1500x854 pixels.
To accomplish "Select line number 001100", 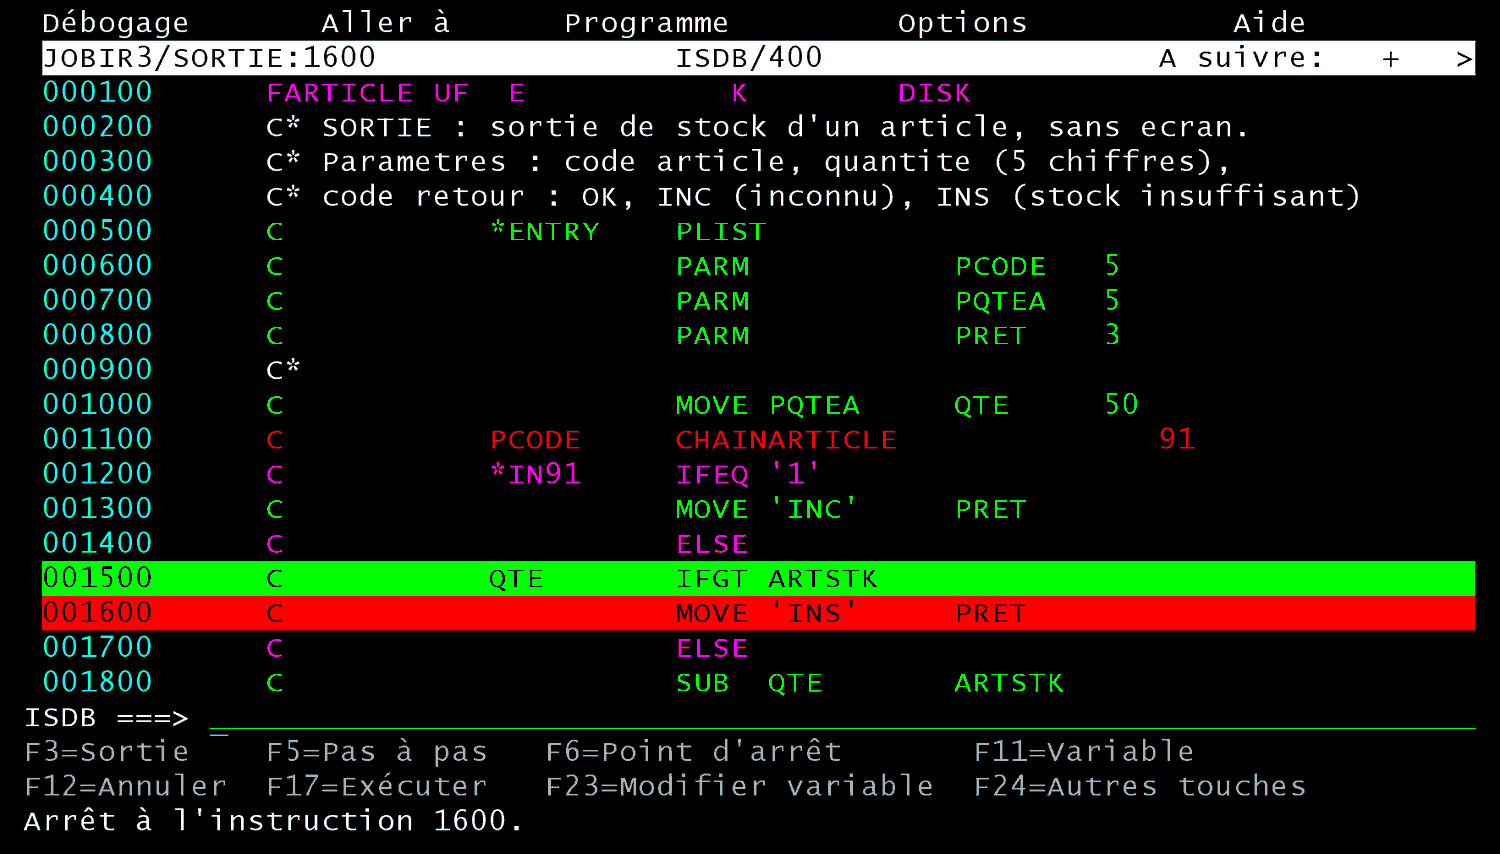I will 97,439.
